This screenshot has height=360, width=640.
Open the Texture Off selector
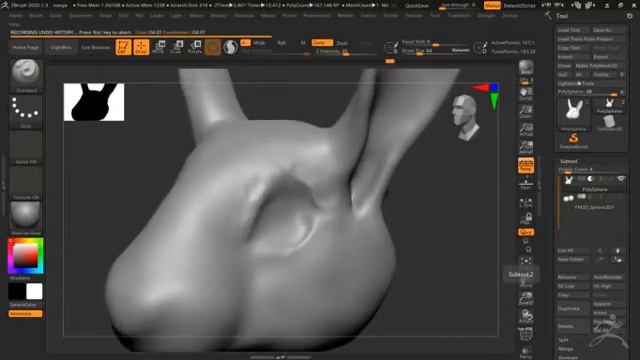pos(26,183)
